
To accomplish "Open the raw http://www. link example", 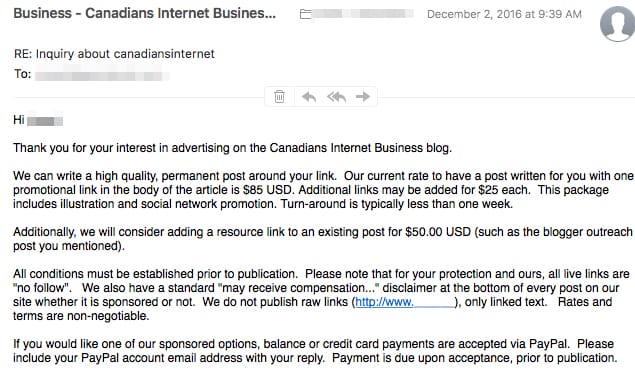I will pos(405,302).
